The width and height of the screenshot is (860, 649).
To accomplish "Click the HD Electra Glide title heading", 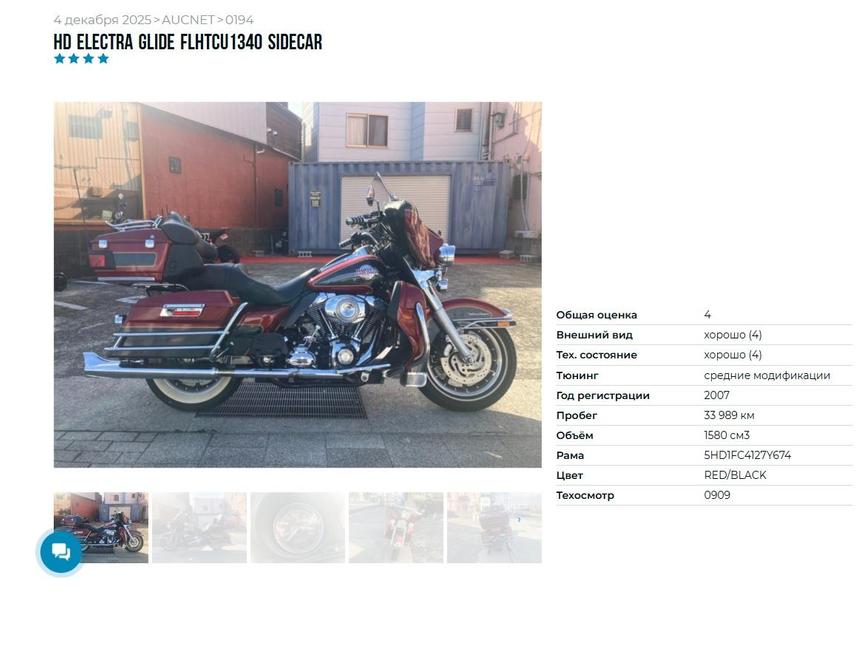I will coord(188,42).
